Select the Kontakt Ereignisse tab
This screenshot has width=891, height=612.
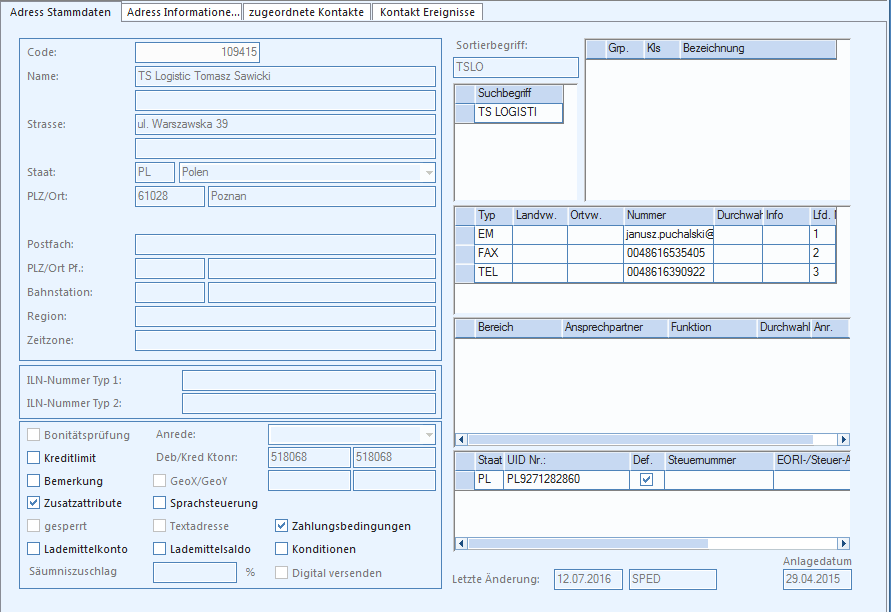pyautogui.click(x=427, y=12)
